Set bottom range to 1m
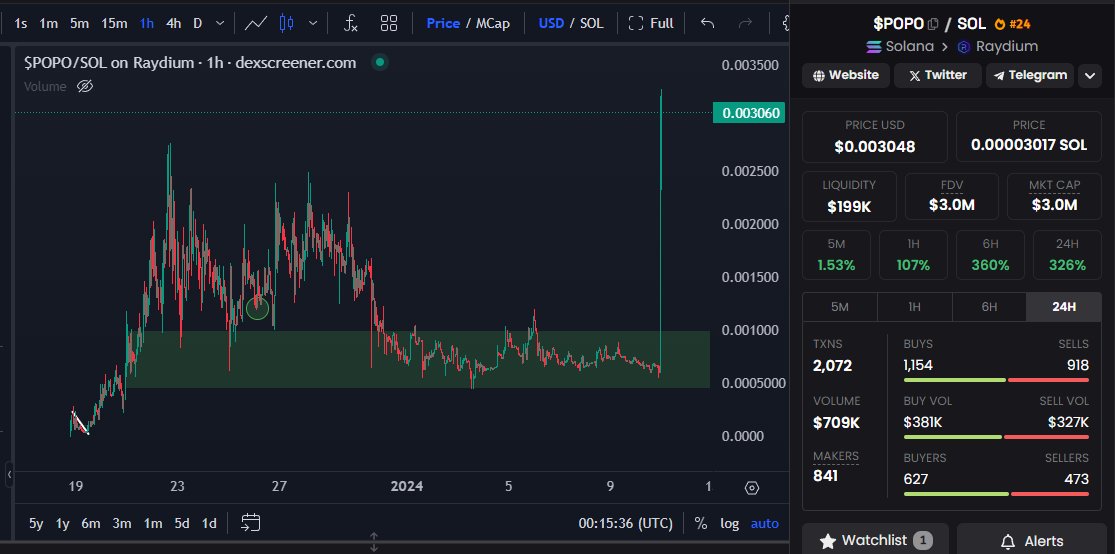Viewport: 1115px width, 554px height. [x=153, y=523]
